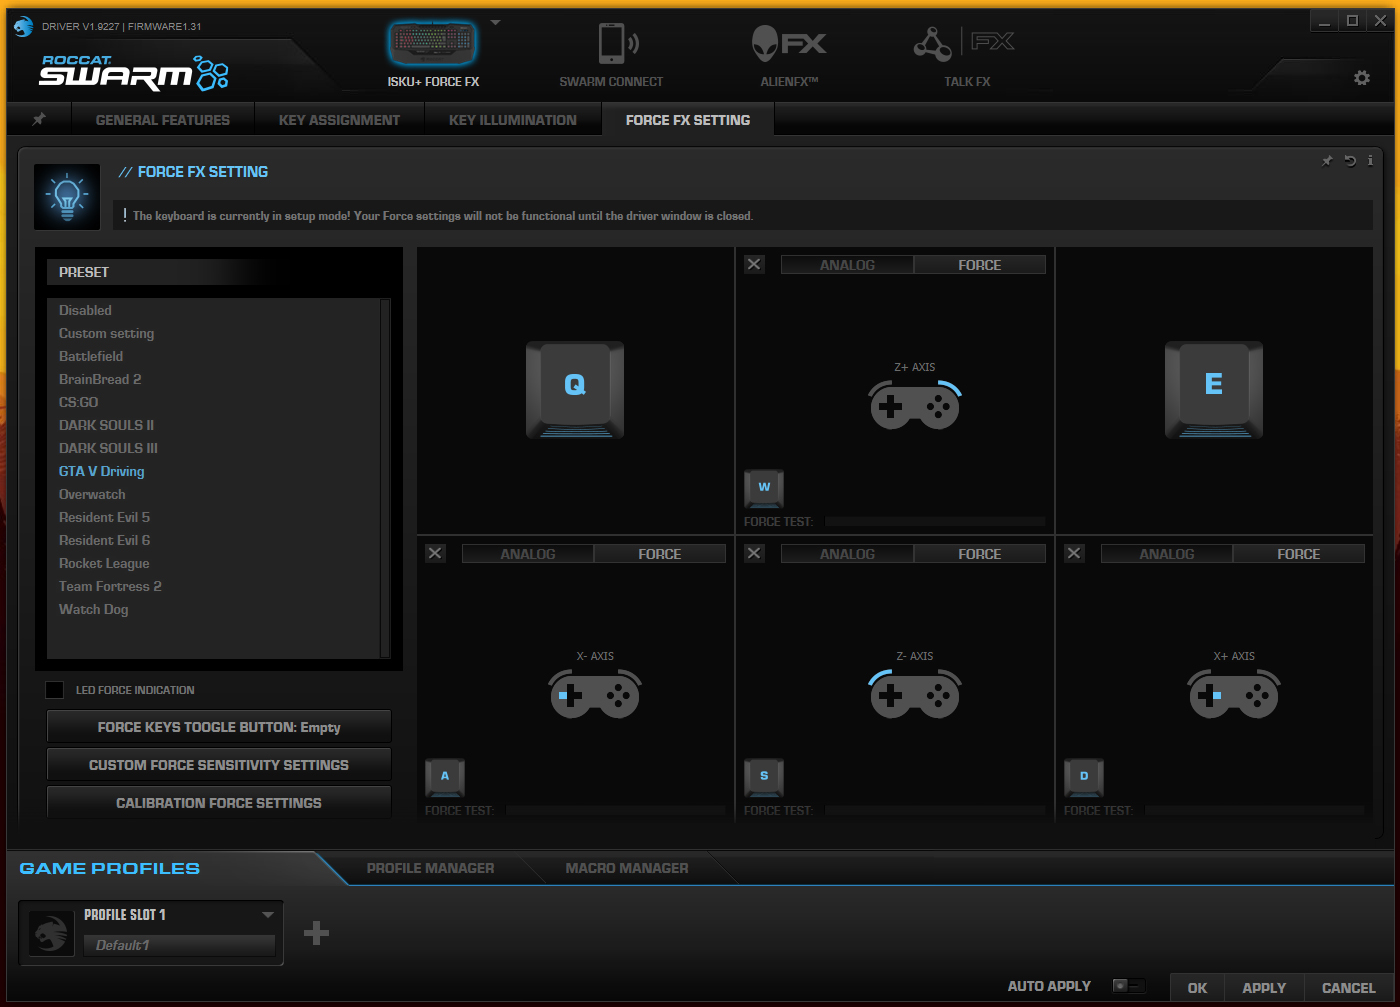Viewport: 1400px width, 1007px height.
Task: Click the Q key tile
Action: 575,388
